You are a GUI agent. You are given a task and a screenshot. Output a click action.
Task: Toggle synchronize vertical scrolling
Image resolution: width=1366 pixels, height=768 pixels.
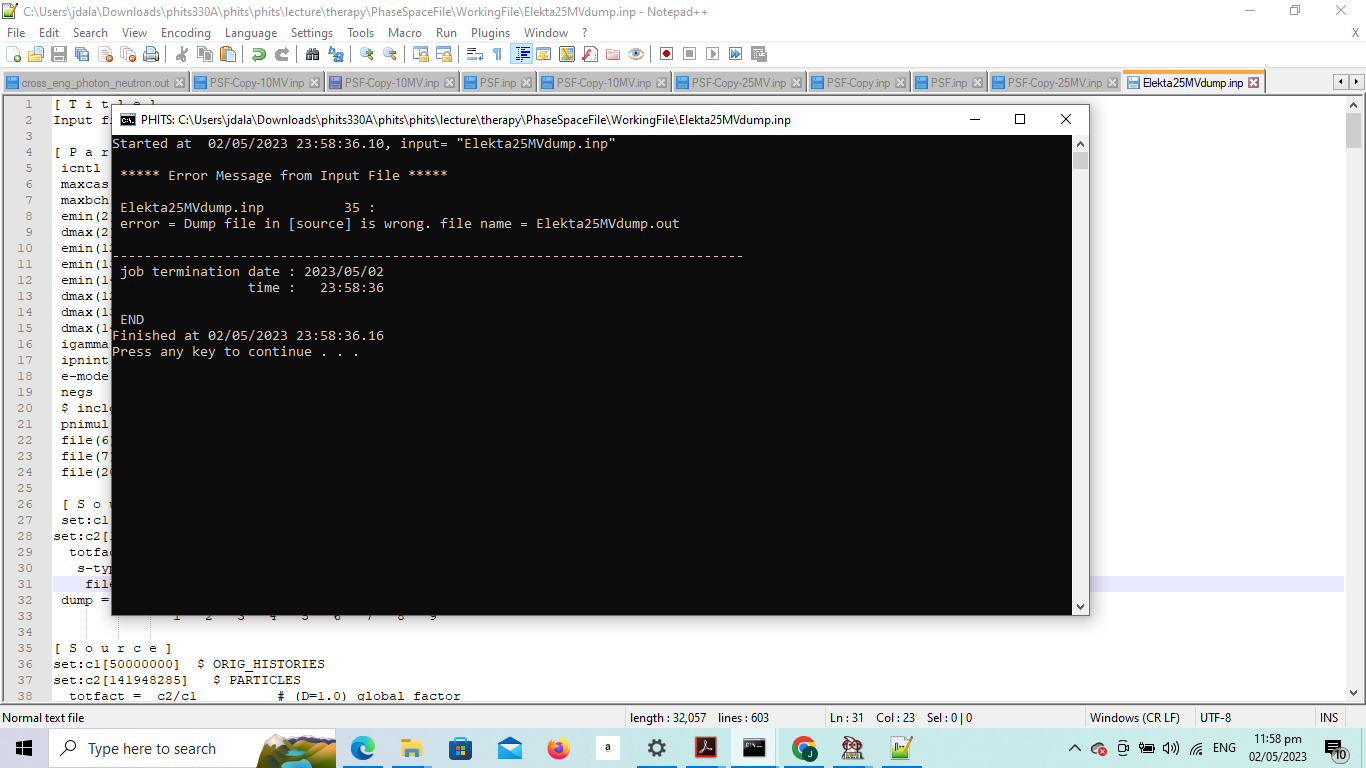(423, 54)
